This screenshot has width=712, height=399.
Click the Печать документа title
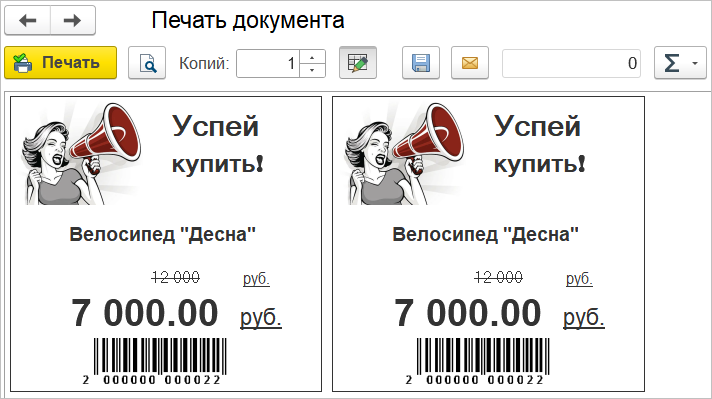(248, 21)
